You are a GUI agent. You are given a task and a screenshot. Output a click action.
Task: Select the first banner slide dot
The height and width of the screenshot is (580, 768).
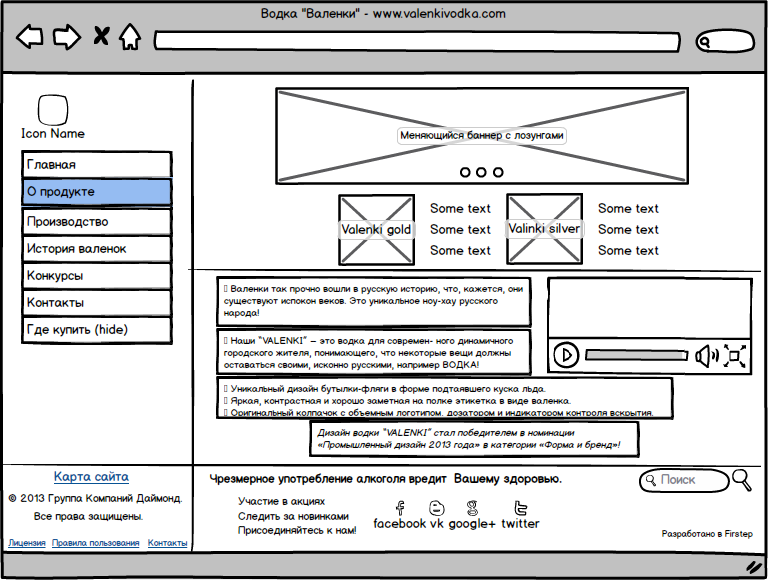pos(465,172)
